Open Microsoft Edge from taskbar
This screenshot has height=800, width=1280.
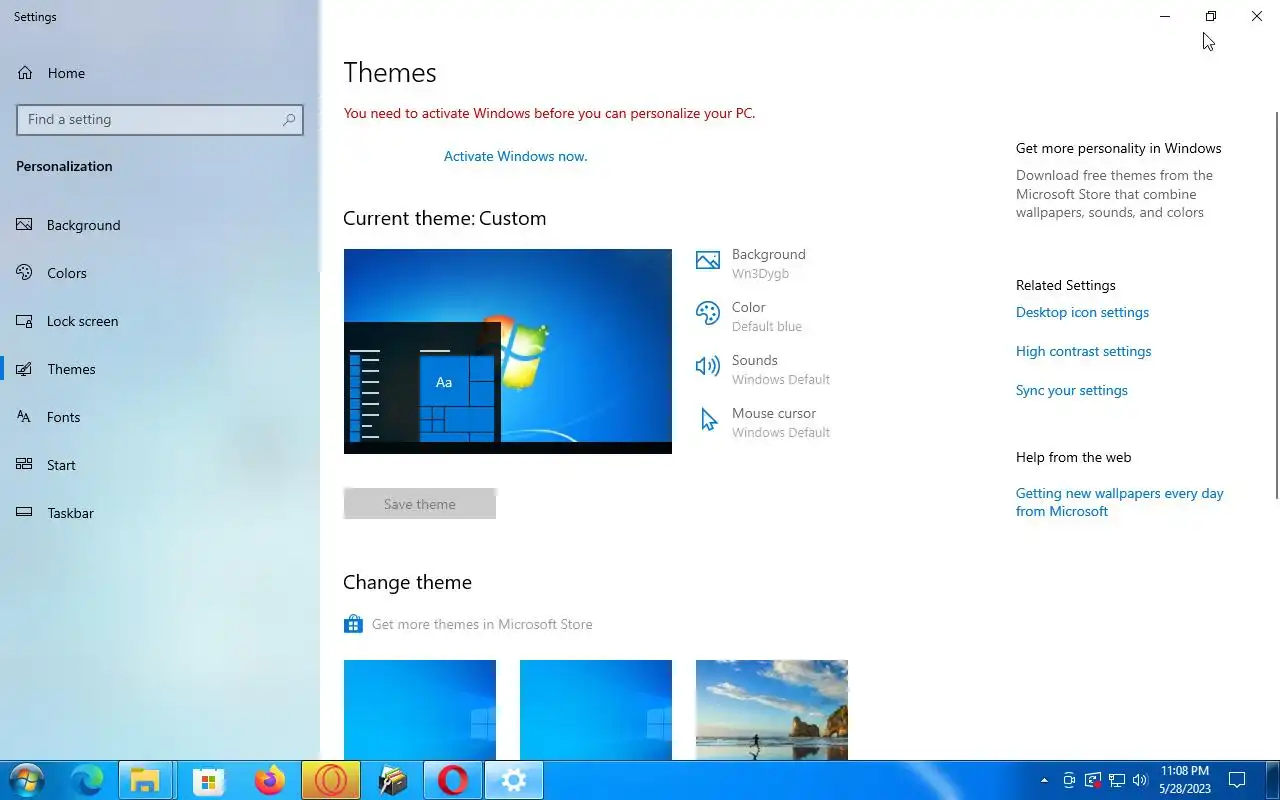[87, 780]
